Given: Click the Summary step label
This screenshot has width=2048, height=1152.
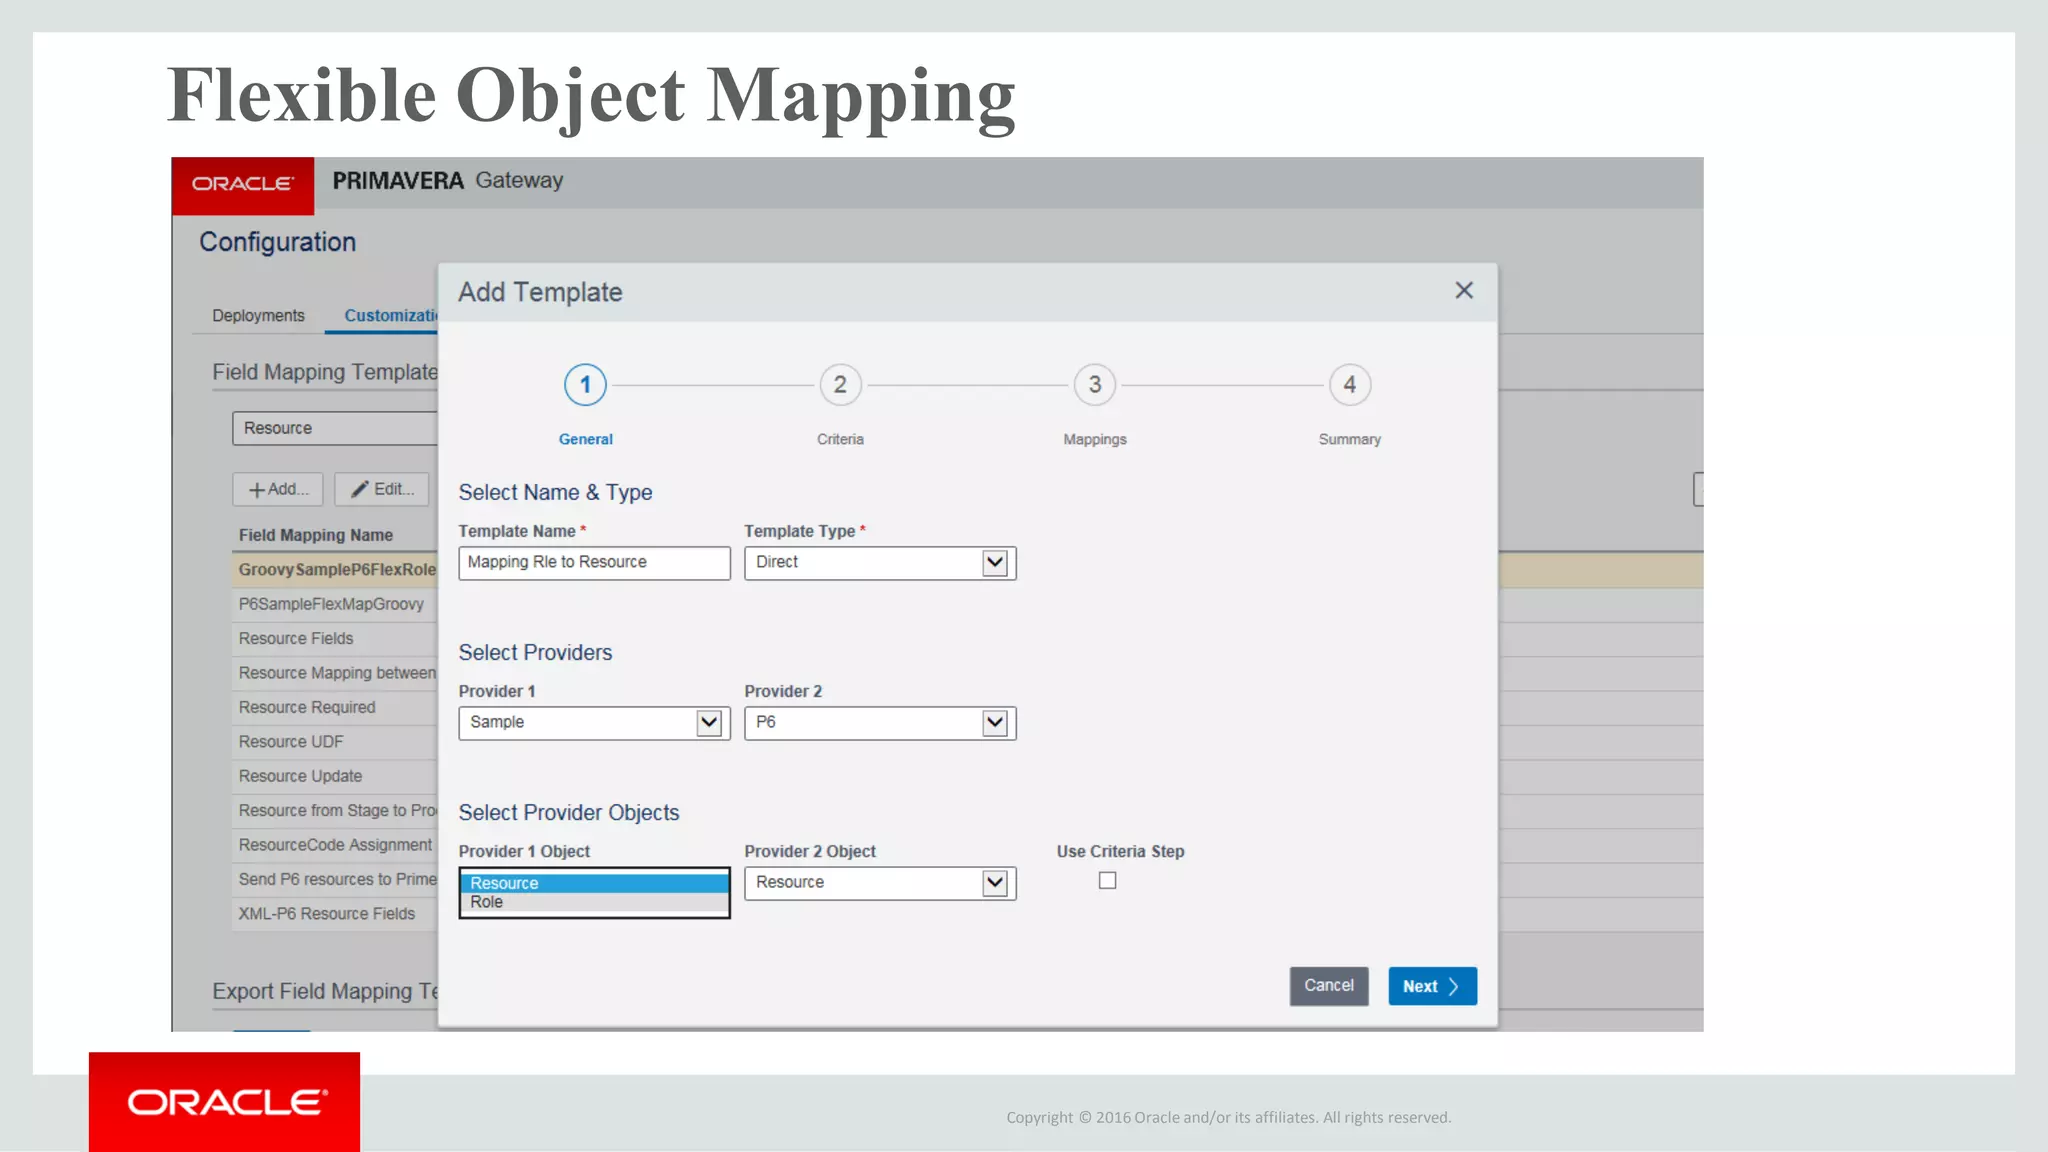Looking at the screenshot, I should [1350, 439].
